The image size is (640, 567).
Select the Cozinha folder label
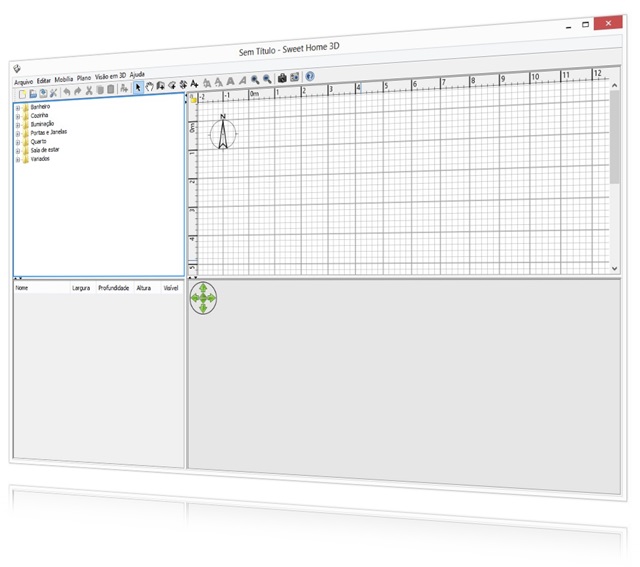click(x=39, y=116)
